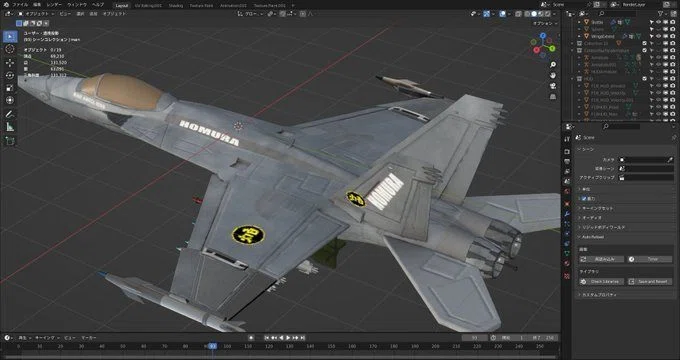The height and width of the screenshot is (360, 680).
Task: Toggle camera view with the camera gizmo icon
Action: pos(553,86)
